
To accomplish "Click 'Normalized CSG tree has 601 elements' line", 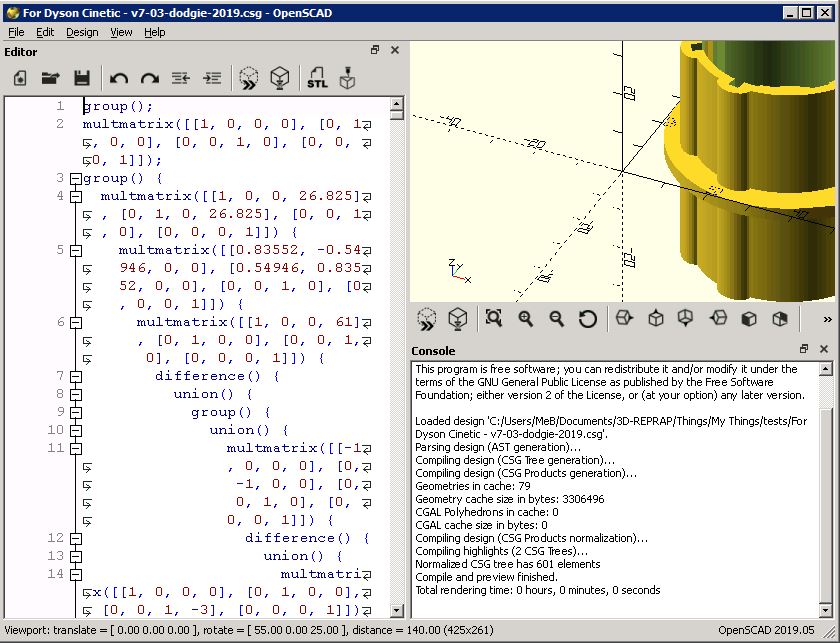I will (507, 564).
